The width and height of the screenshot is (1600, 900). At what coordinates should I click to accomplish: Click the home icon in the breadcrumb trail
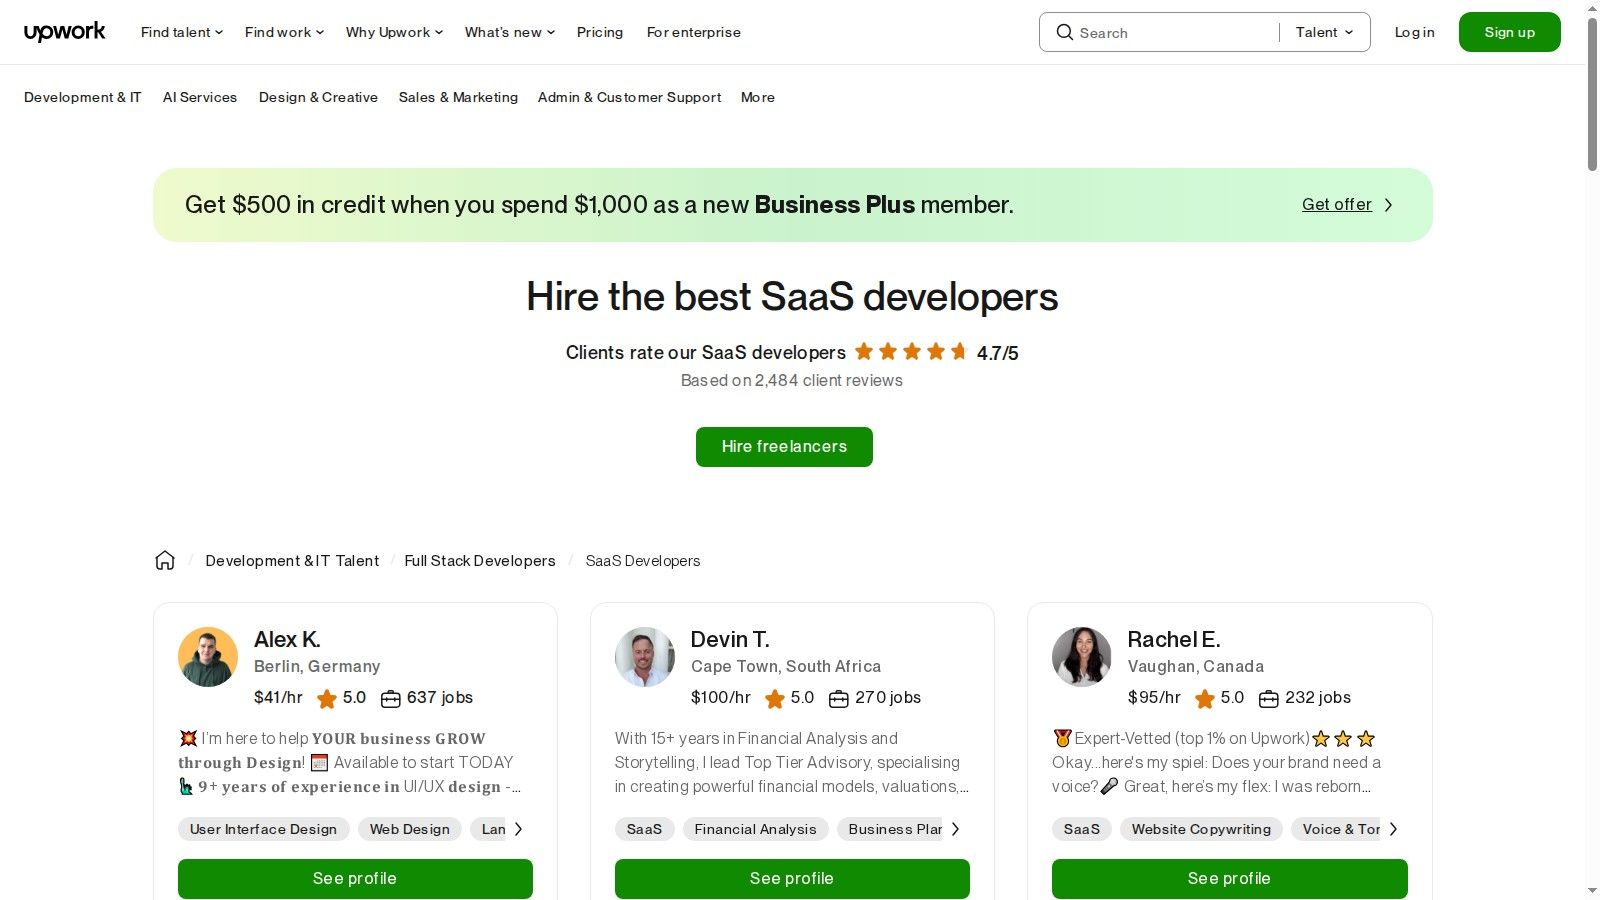[x=164, y=560]
